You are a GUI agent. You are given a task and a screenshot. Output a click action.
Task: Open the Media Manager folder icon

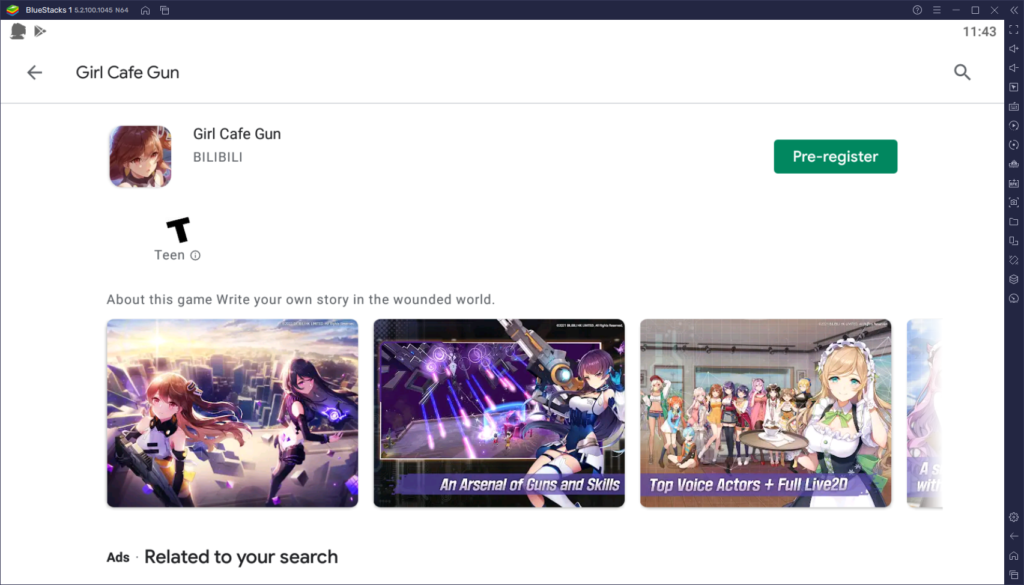[x=1013, y=224]
